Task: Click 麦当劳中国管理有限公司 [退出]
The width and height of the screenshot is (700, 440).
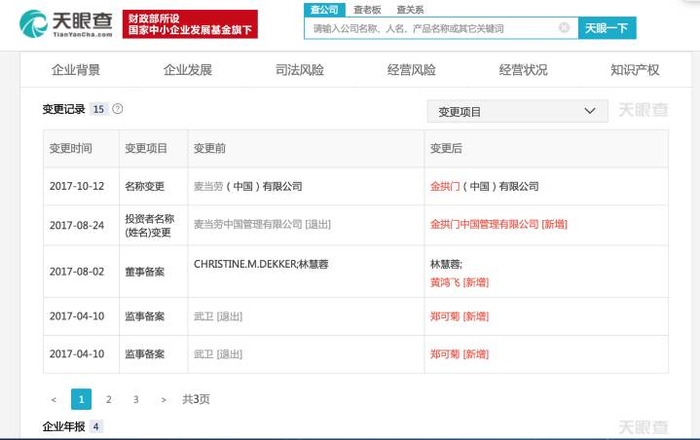Action: [x=262, y=224]
